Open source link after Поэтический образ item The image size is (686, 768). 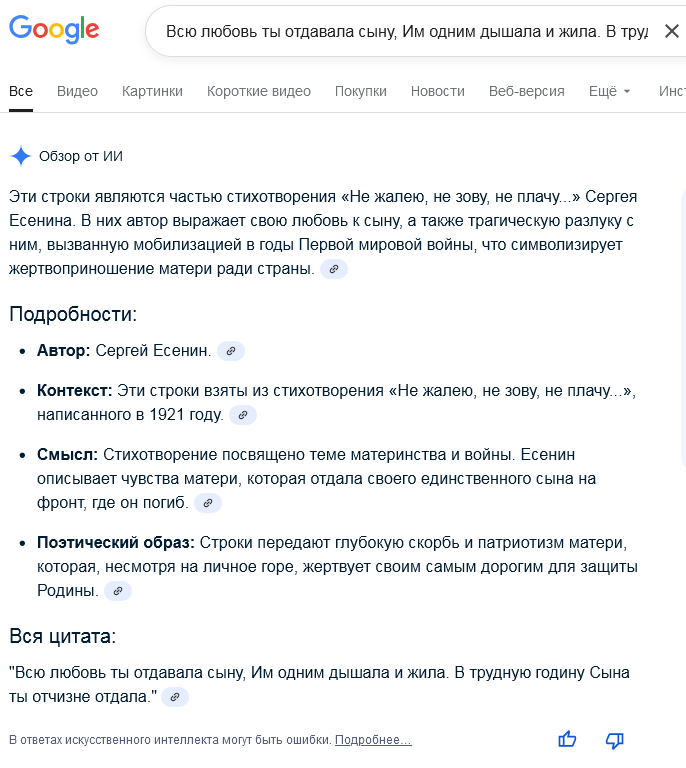(118, 591)
